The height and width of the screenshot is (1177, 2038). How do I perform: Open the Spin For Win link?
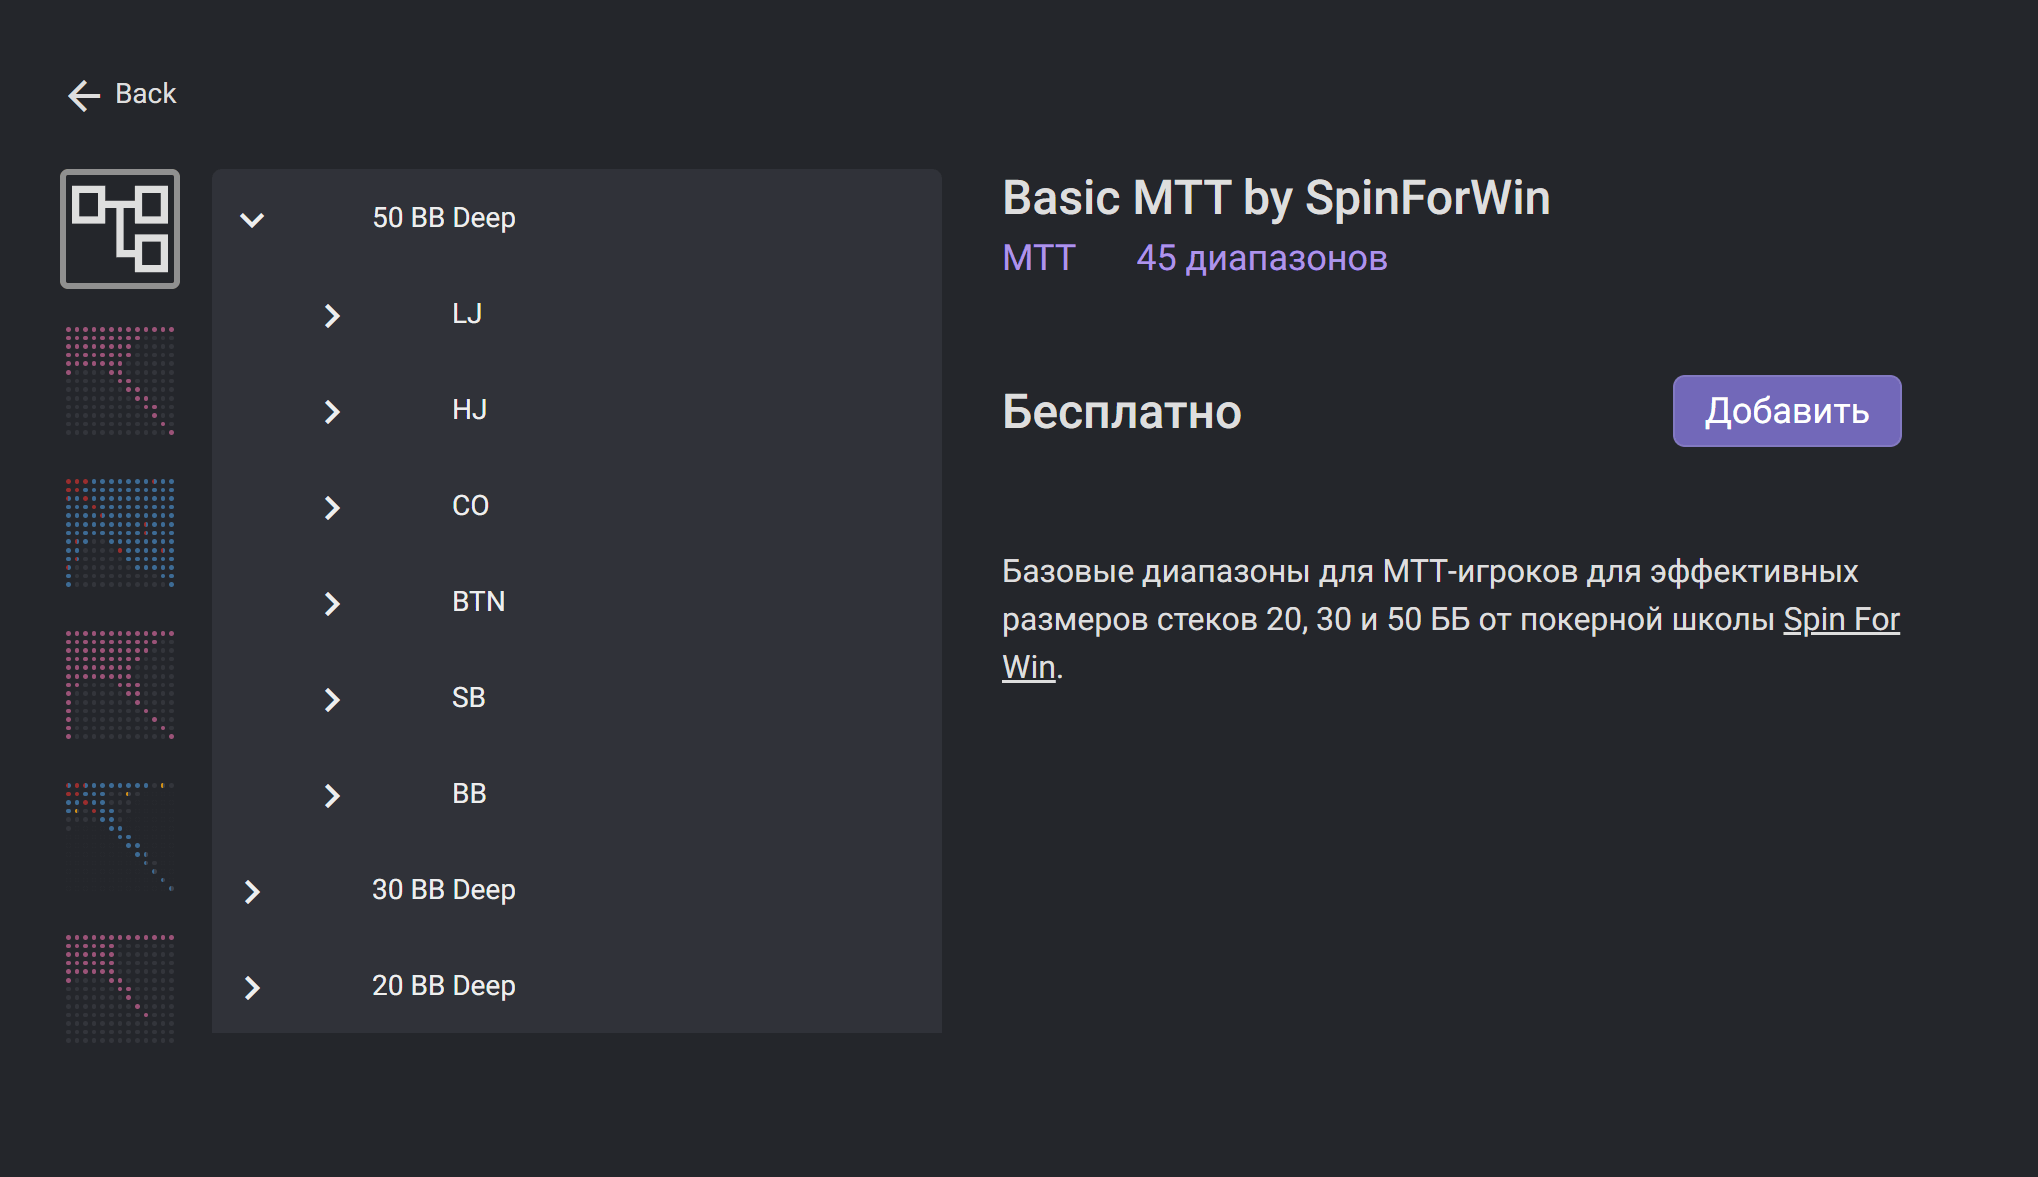pos(1840,620)
